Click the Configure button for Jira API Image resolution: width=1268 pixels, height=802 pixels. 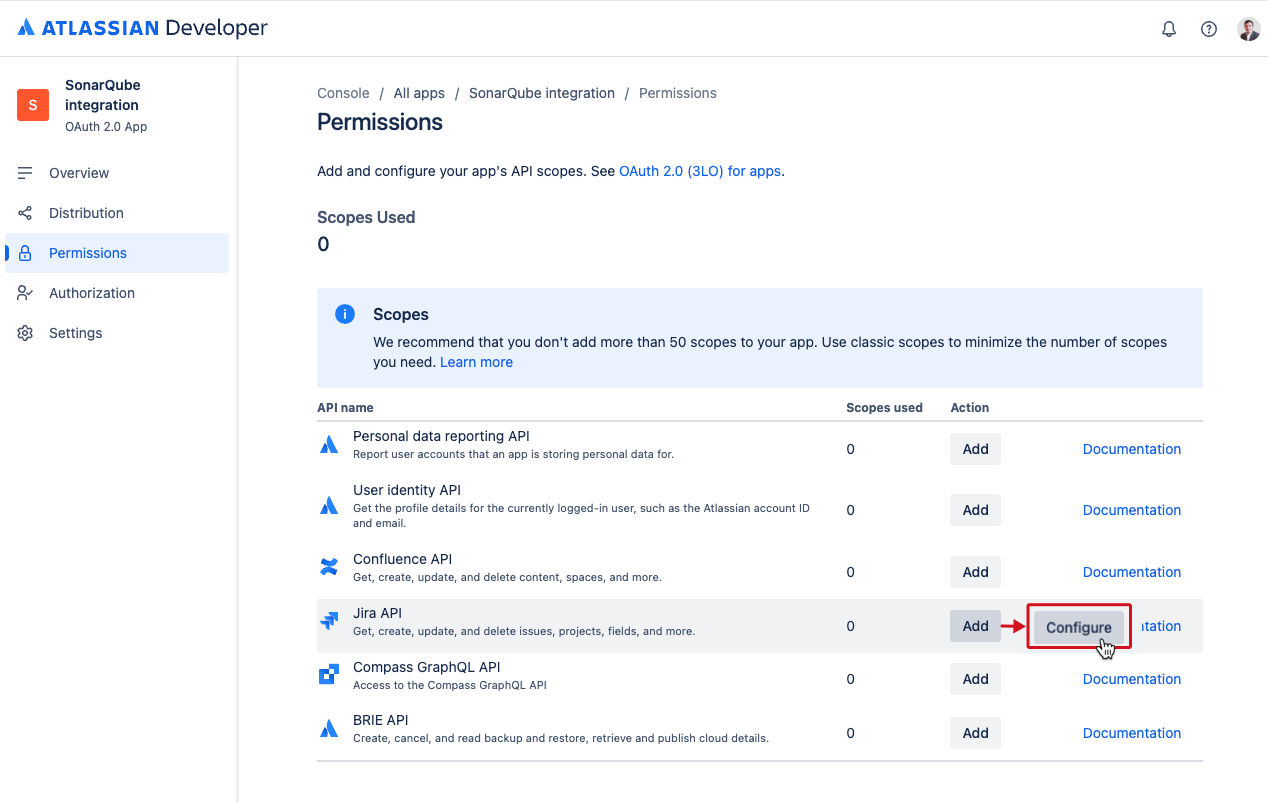click(1078, 626)
